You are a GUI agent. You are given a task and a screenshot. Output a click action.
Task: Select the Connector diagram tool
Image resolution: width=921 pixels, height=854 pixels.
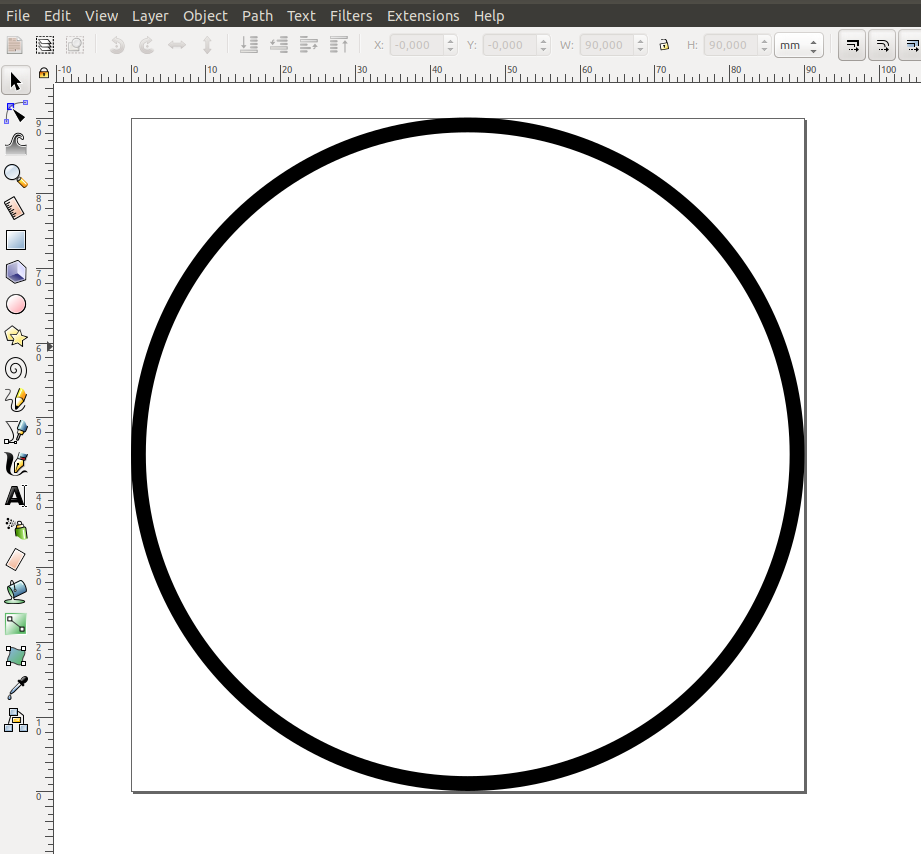point(16,720)
